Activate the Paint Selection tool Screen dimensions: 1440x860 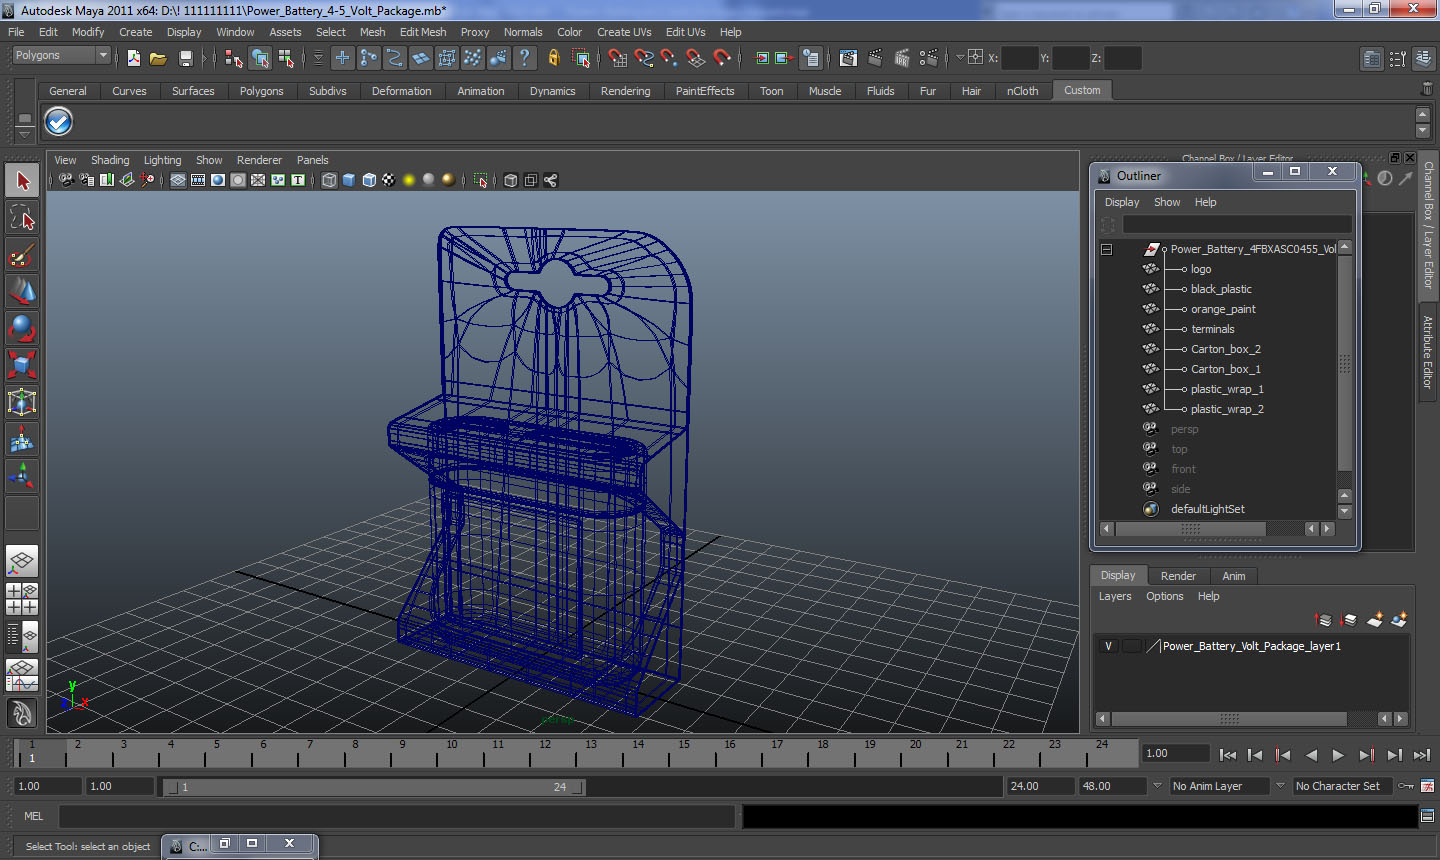click(22, 255)
